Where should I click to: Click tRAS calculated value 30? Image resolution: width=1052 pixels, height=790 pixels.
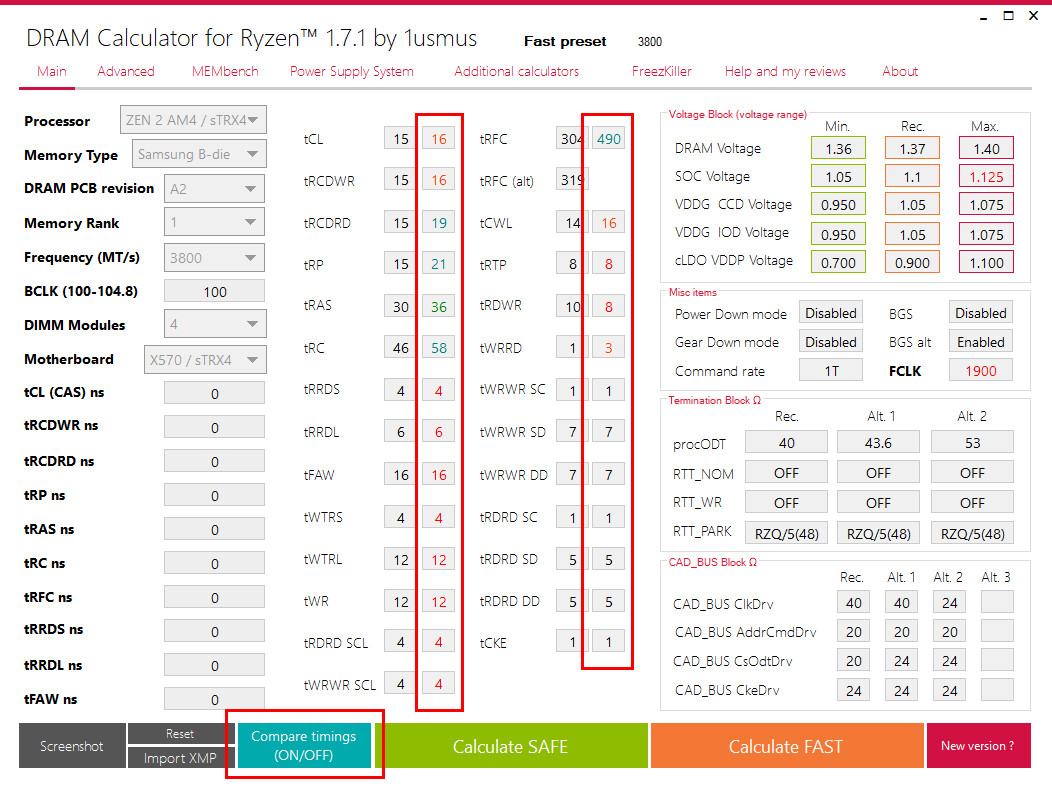[401, 307]
